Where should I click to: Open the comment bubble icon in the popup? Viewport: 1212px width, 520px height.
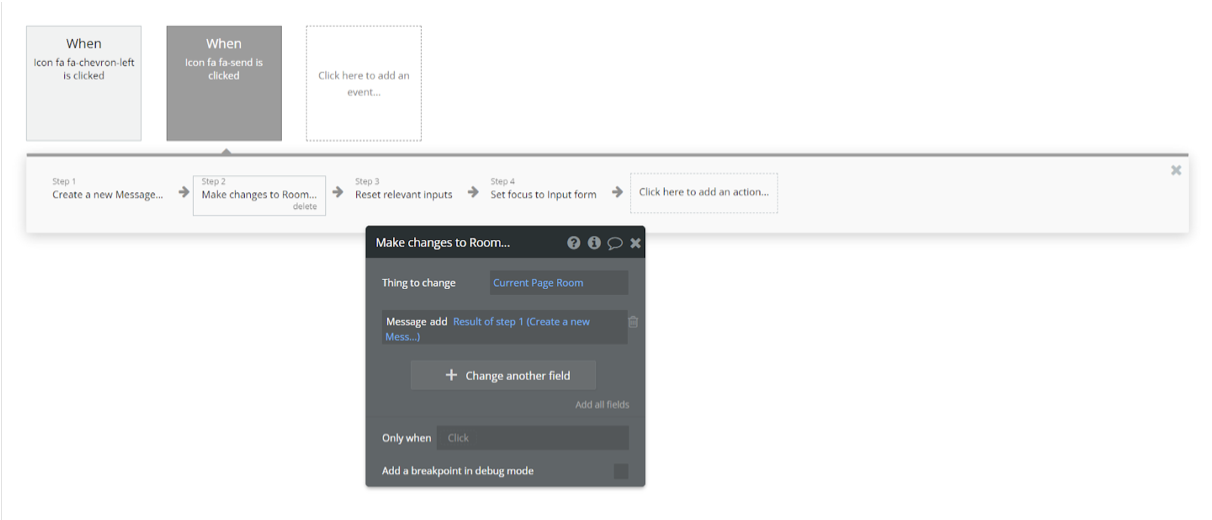(615, 243)
